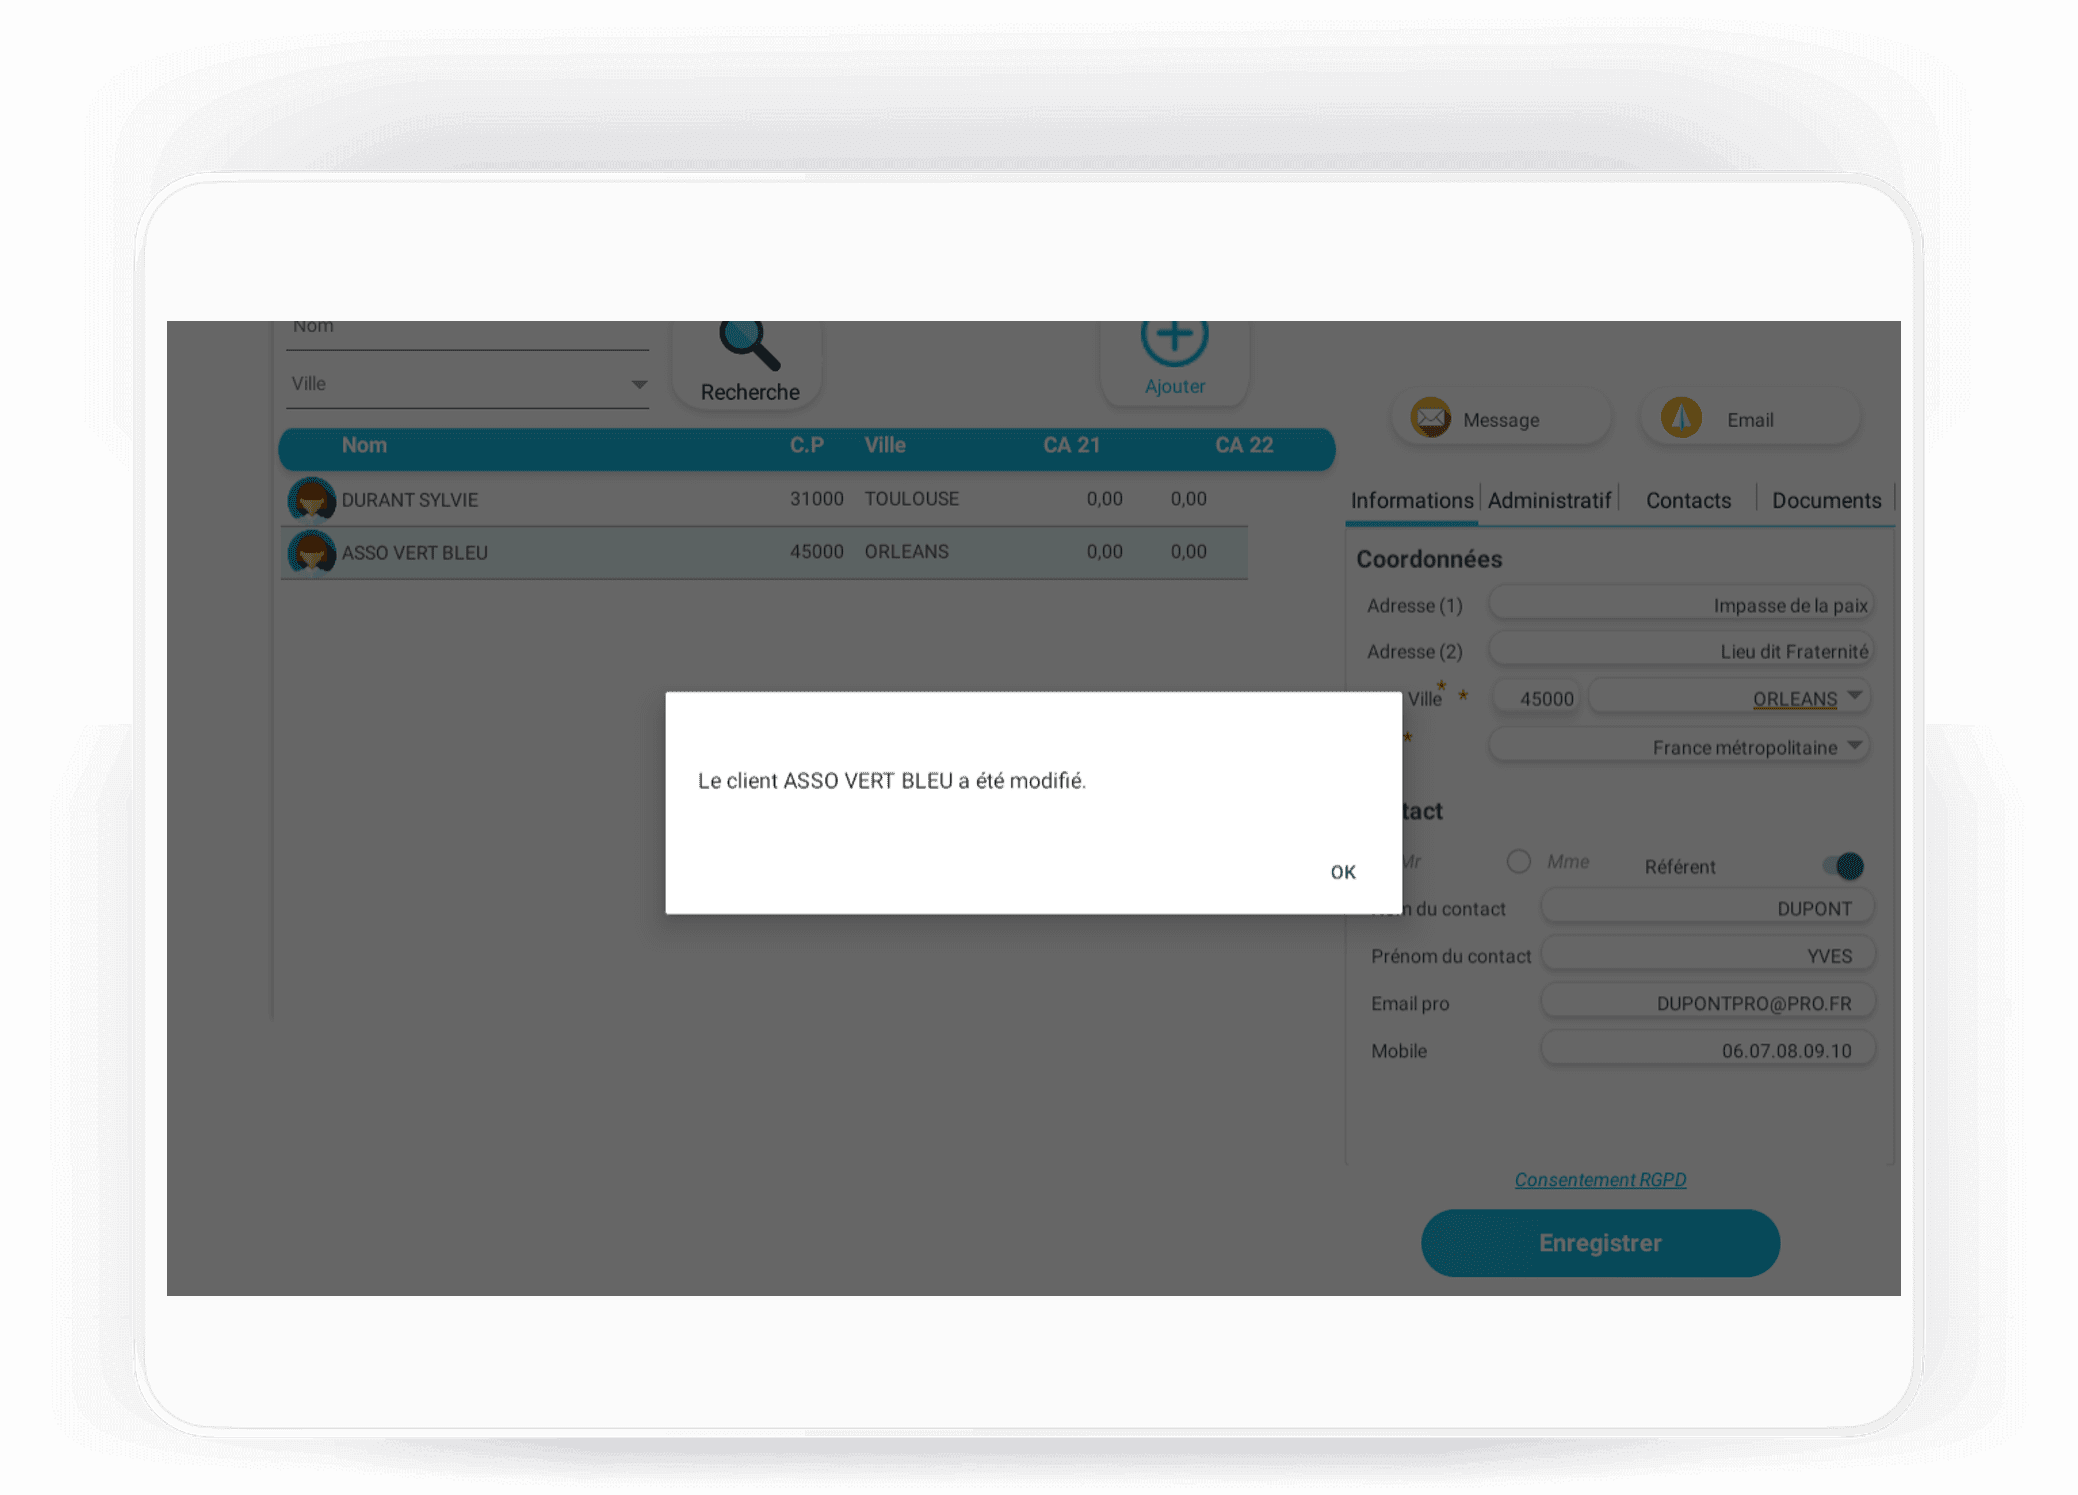Viewport: 2078px width, 1495px height.
Task: Click the 31000 postal code cell
Action: (x=816, y=498)
